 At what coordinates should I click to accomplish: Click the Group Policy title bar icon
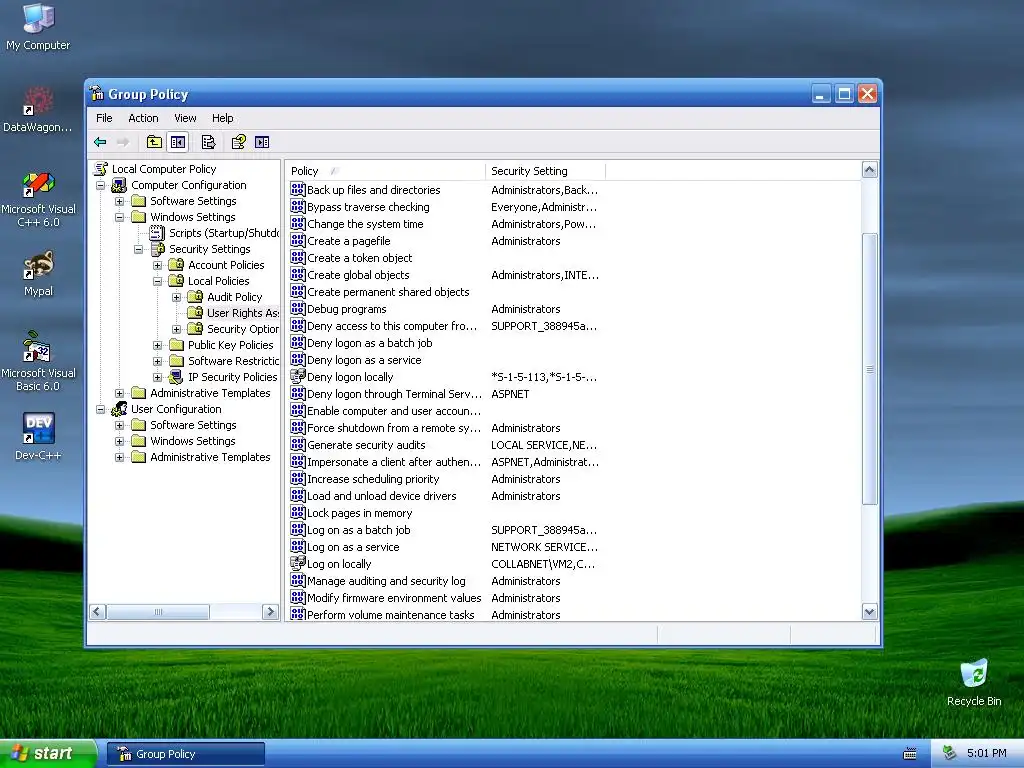click(97, 94)
